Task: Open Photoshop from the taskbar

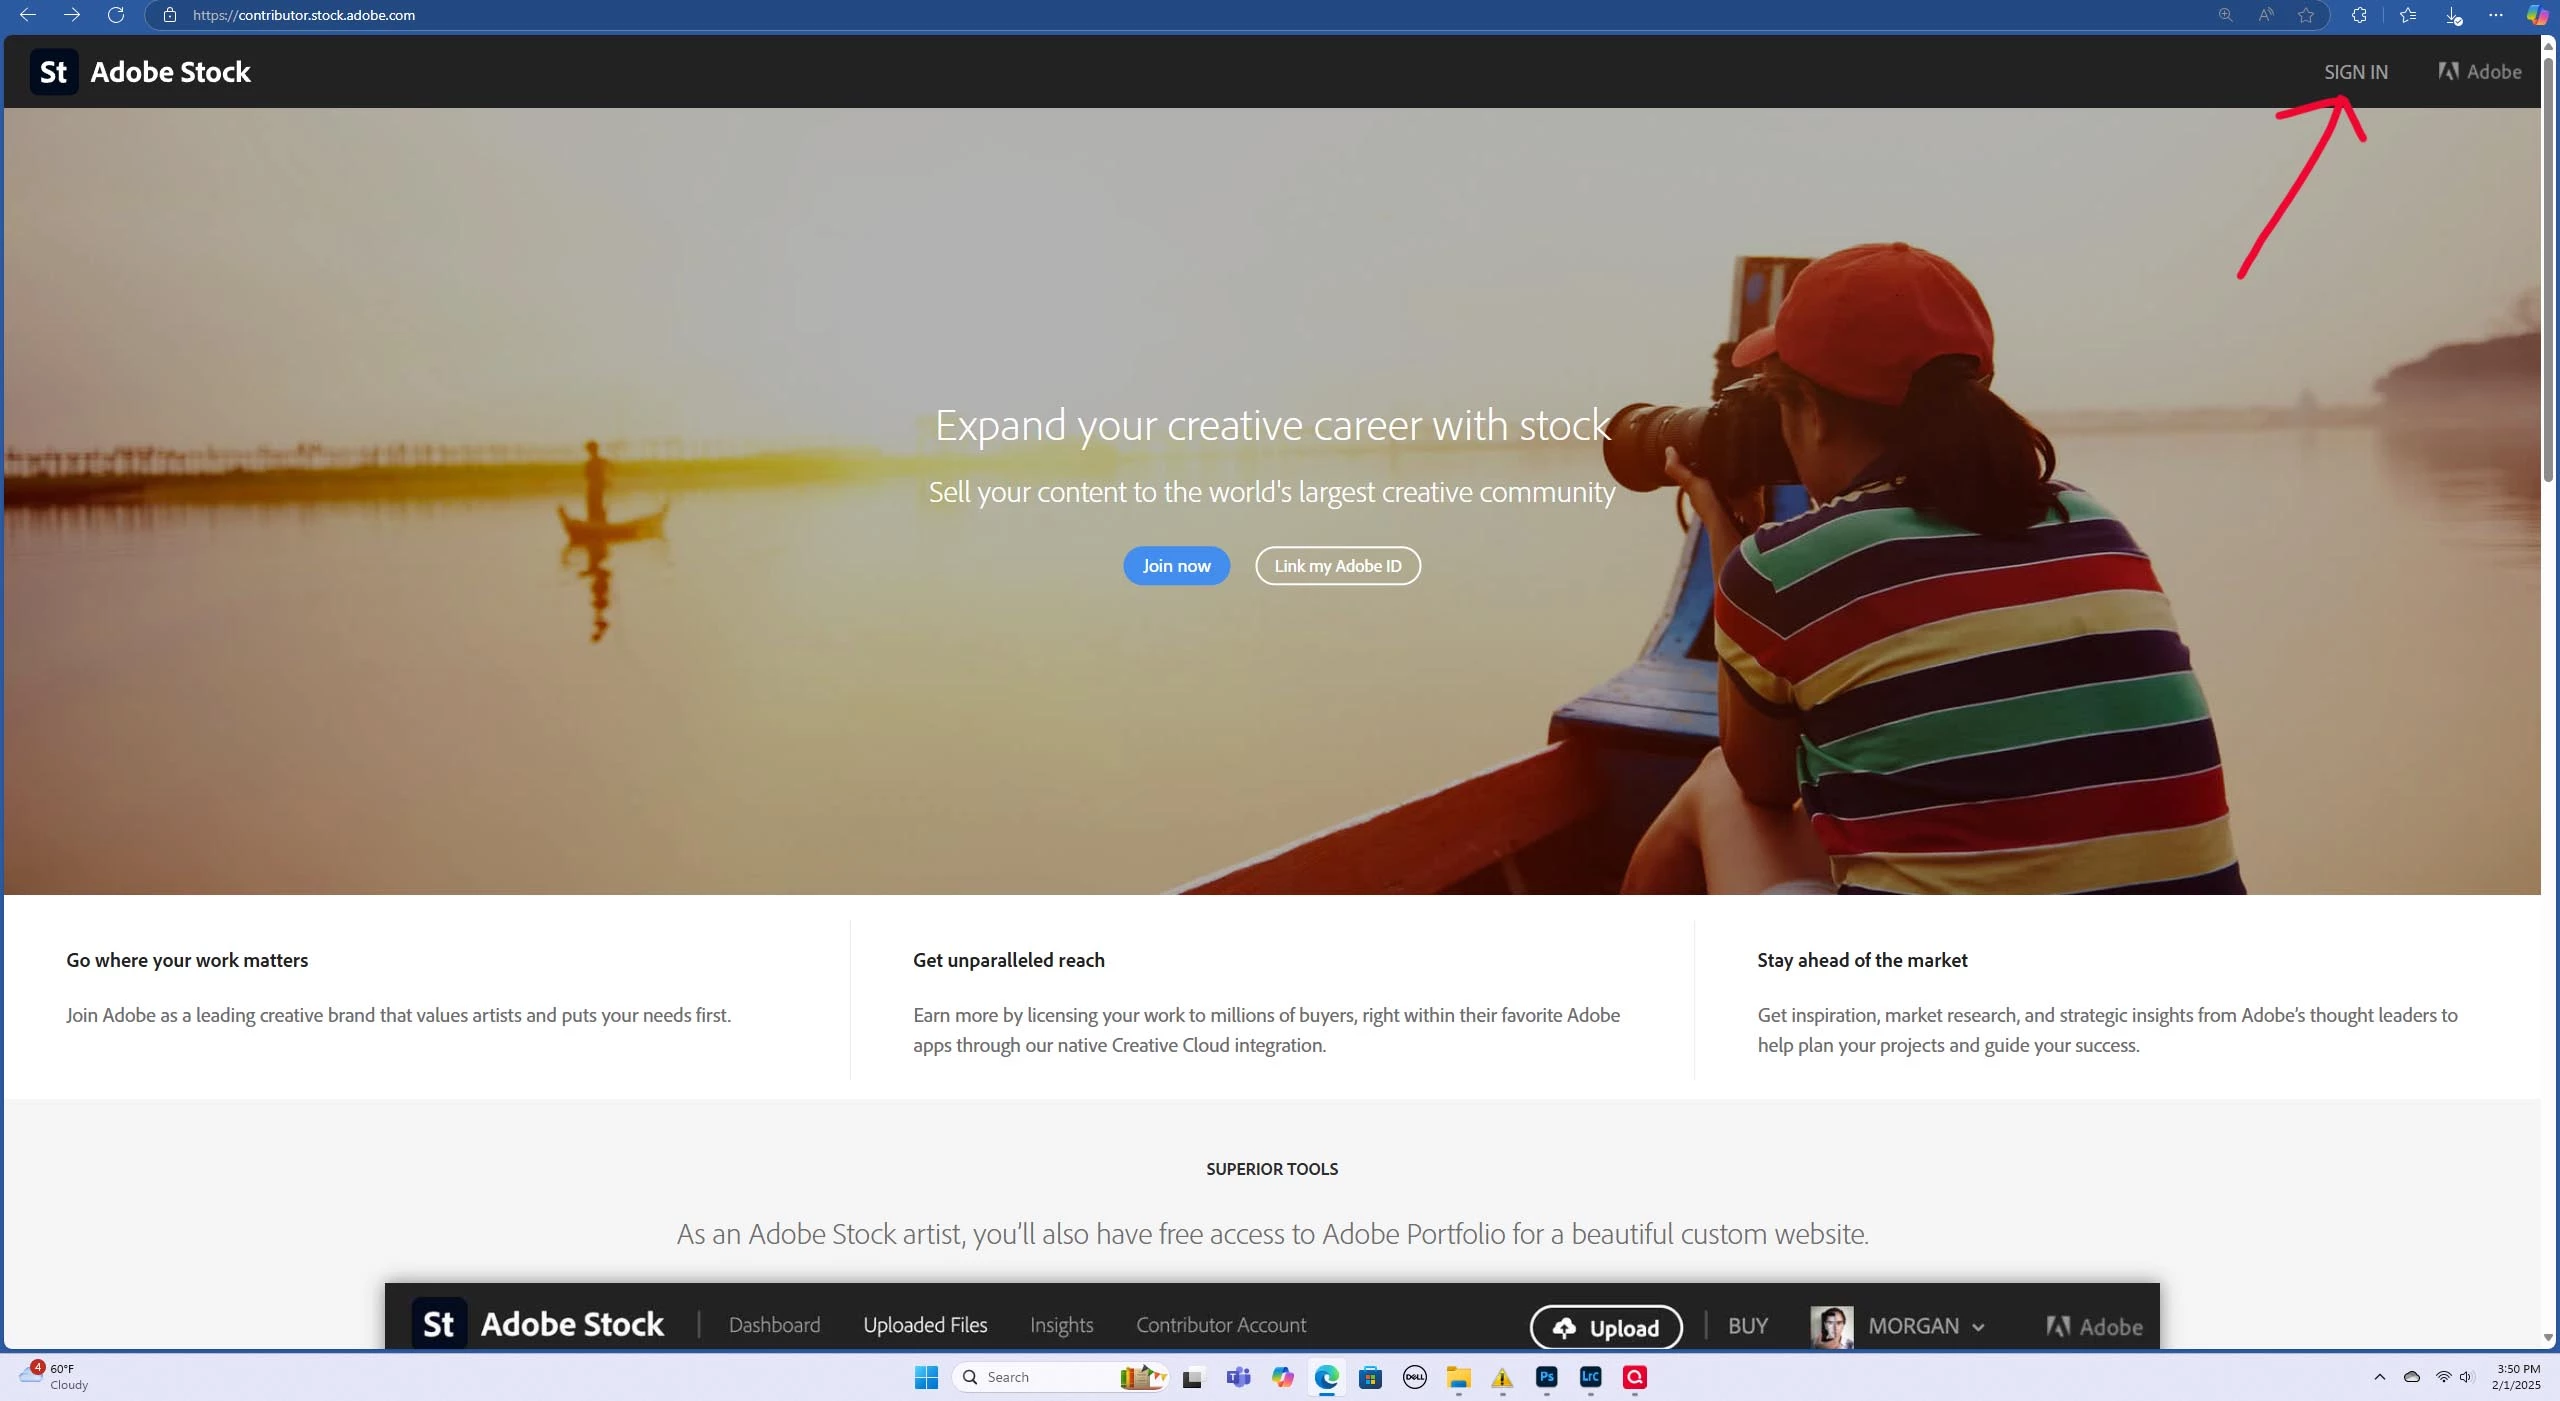Action: [x=1546, y=1377]
